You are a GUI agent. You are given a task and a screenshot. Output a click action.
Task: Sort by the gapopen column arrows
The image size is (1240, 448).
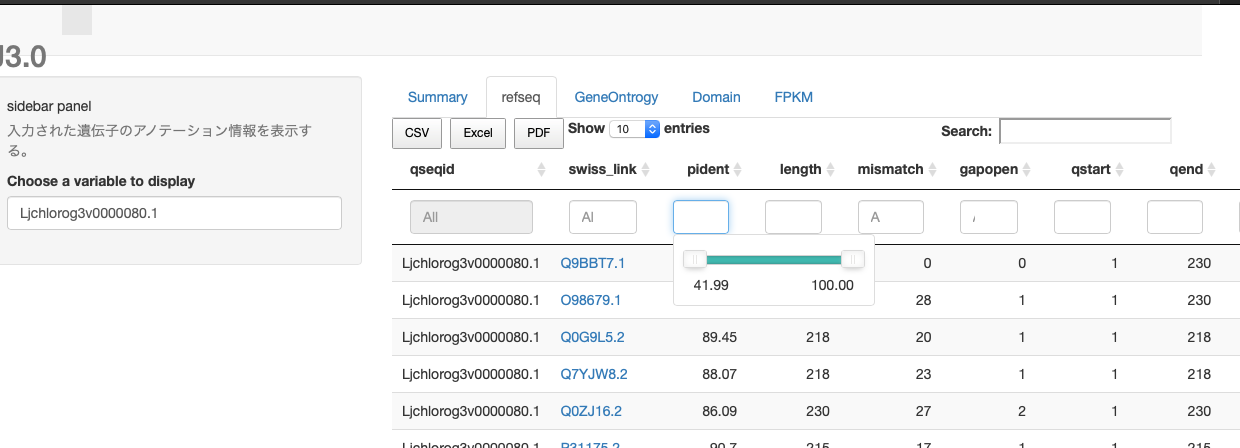(1027, 170)
